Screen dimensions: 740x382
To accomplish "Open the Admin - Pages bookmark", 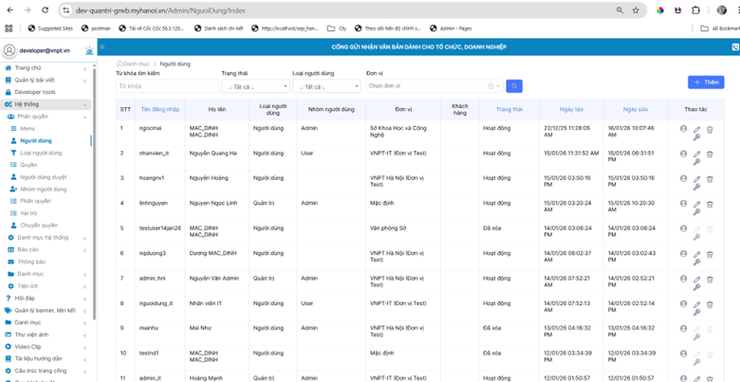I will tap(451, 28).
